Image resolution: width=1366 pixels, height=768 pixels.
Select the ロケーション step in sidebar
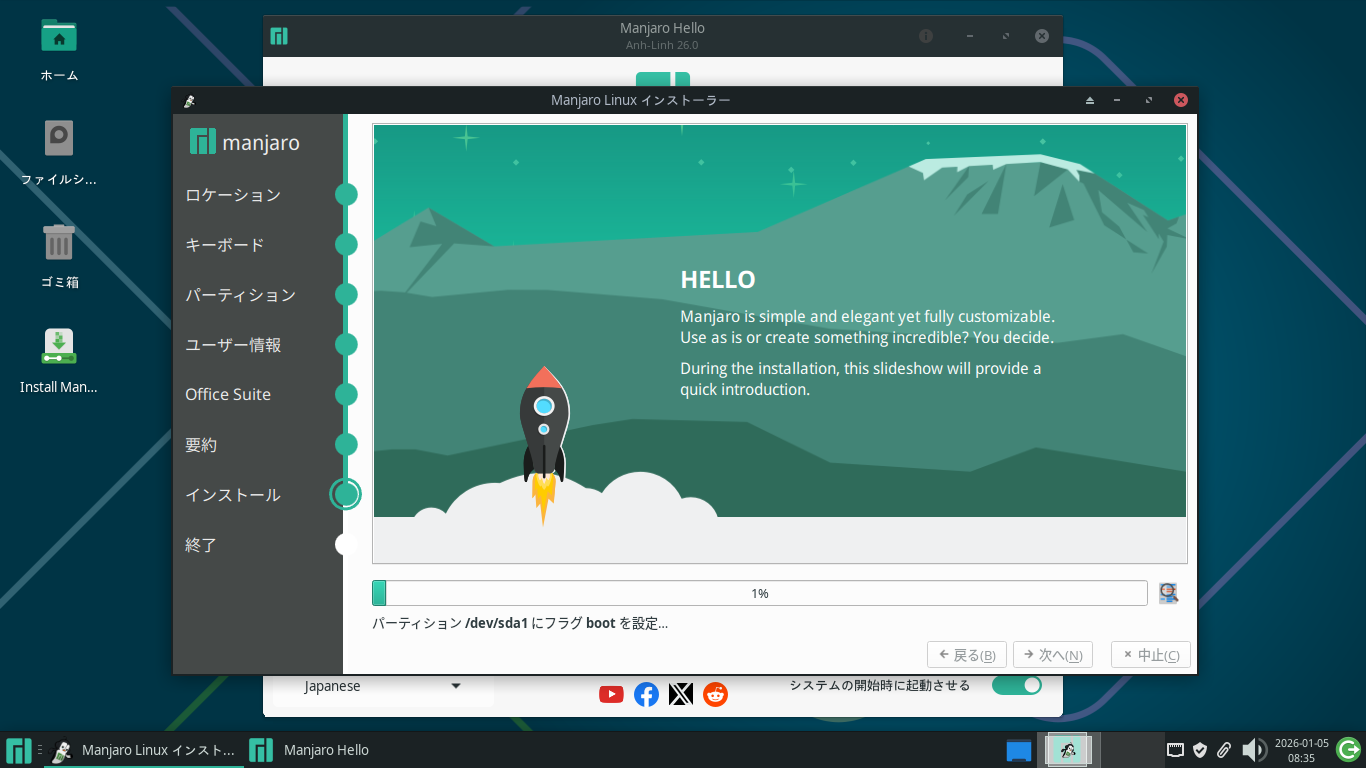pos(233,195)
